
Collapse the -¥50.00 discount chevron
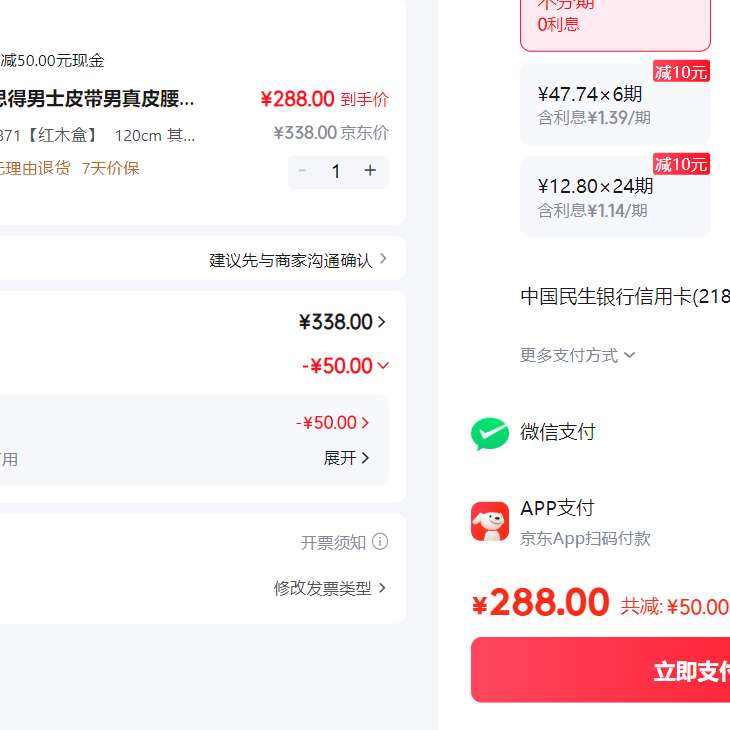point(382,366)
